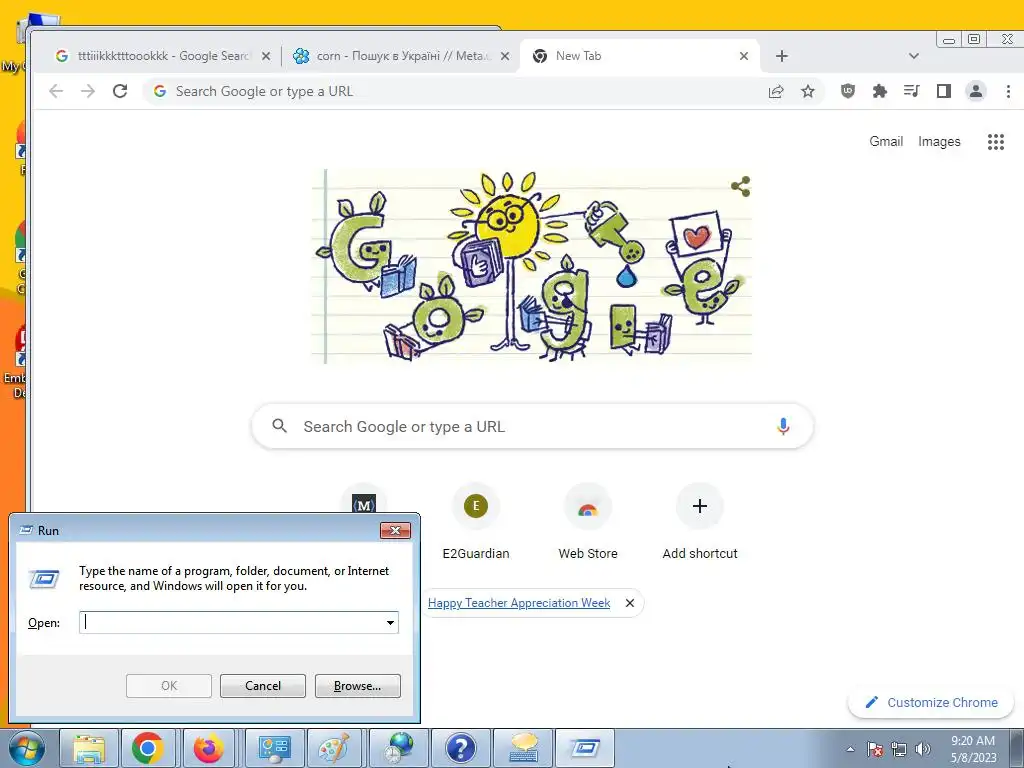The image size is (1024, 768).
Task: Dismiss the Teacher Appreciation Week promo
Action: point(630,603)
